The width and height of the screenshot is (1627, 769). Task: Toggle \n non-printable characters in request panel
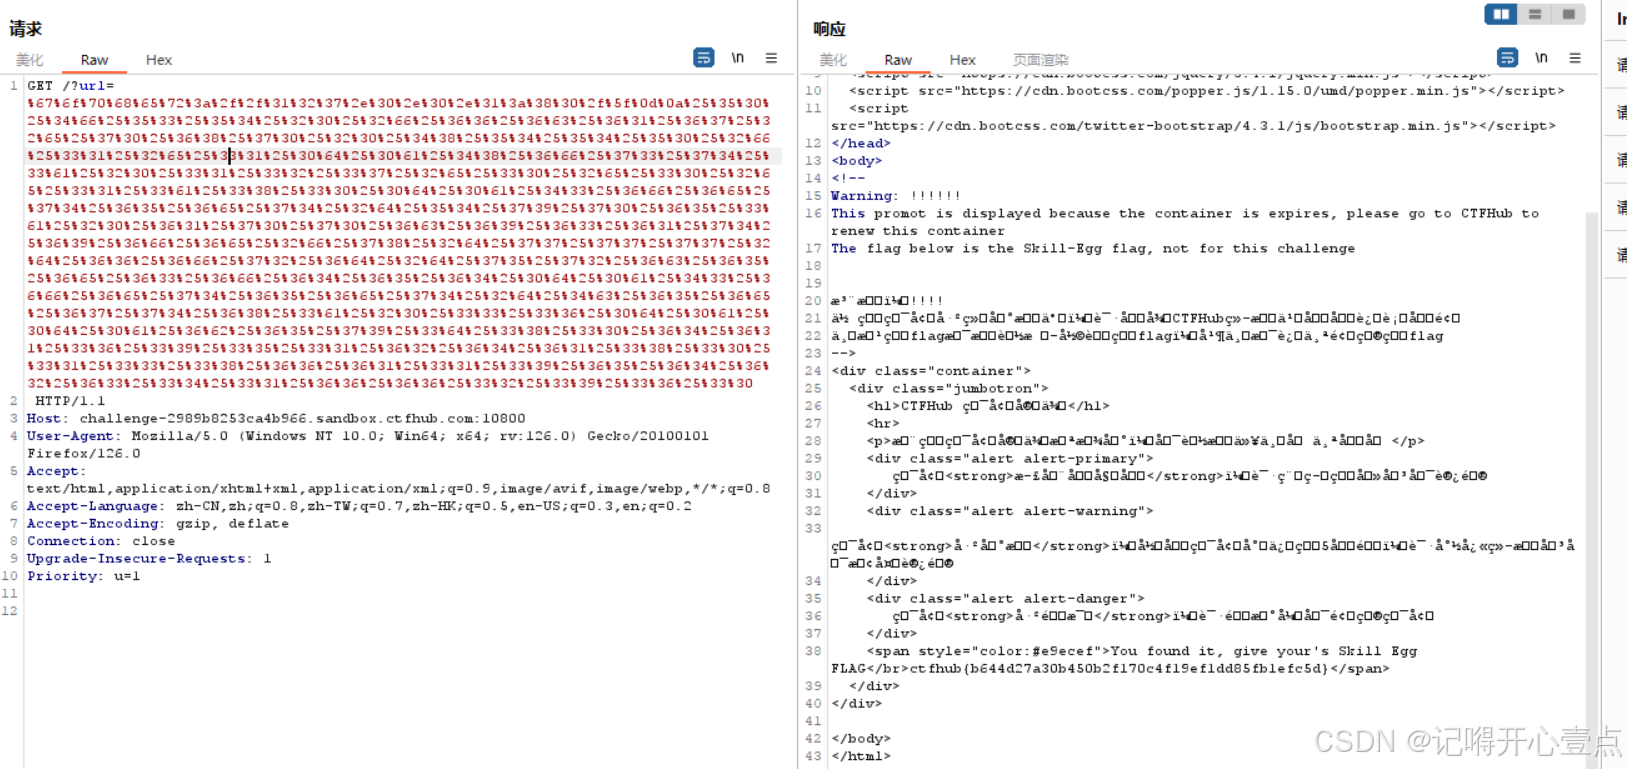coord(738,58)
